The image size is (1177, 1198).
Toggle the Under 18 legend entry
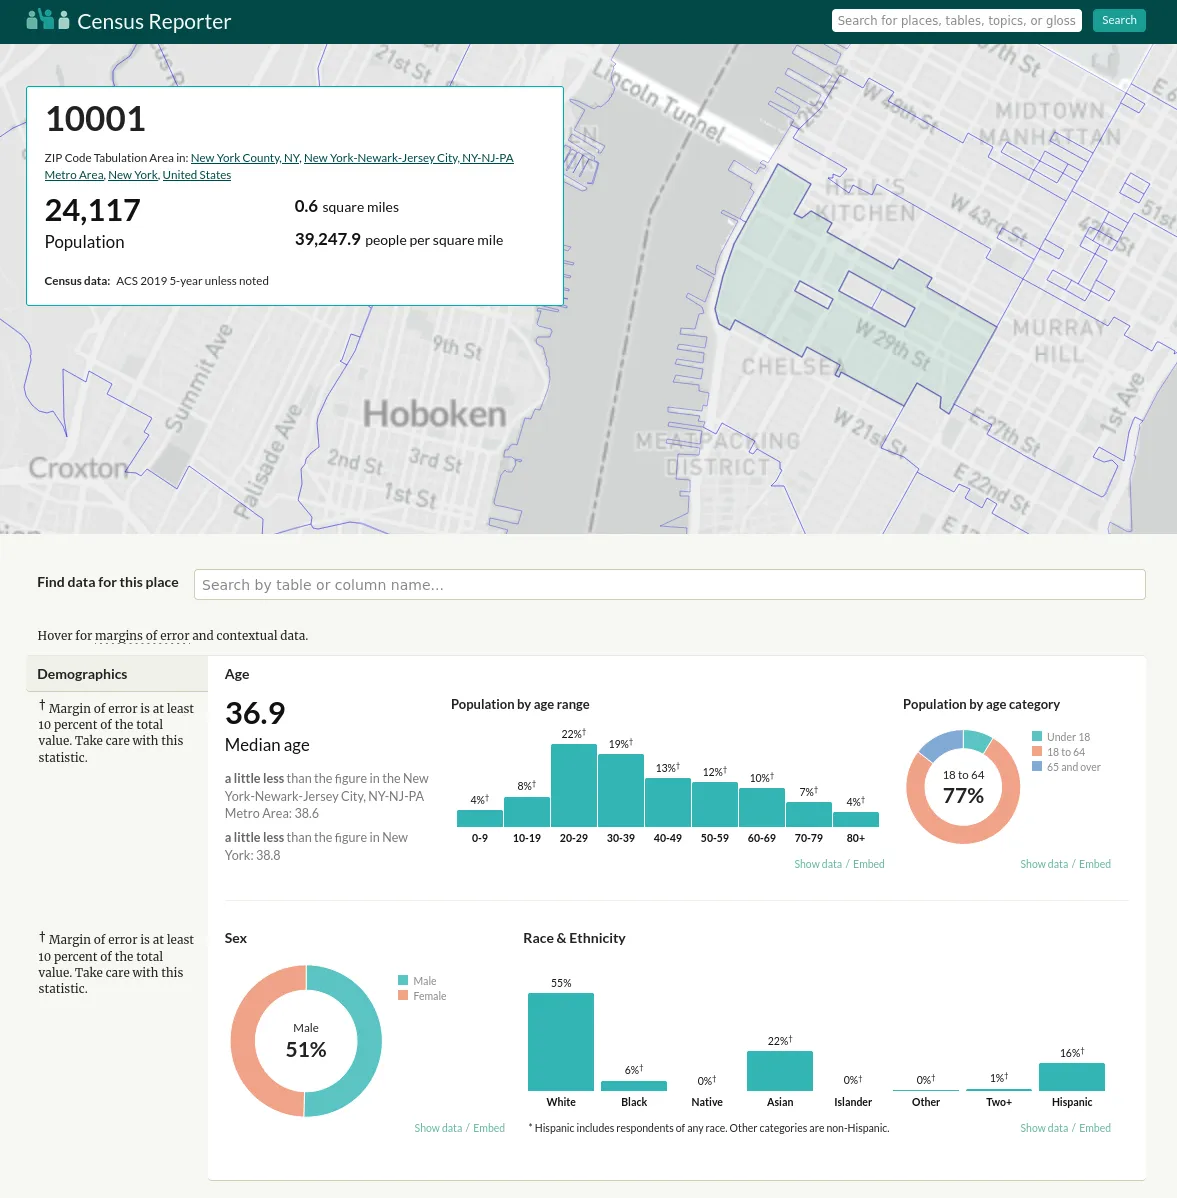pos(1066,736)
